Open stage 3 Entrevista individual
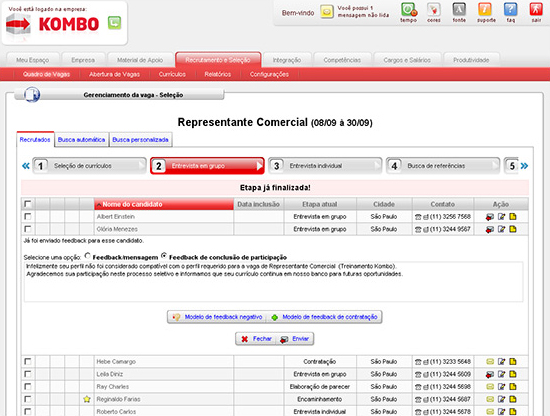Screen dimensions: 550x416 coord(325,166)
